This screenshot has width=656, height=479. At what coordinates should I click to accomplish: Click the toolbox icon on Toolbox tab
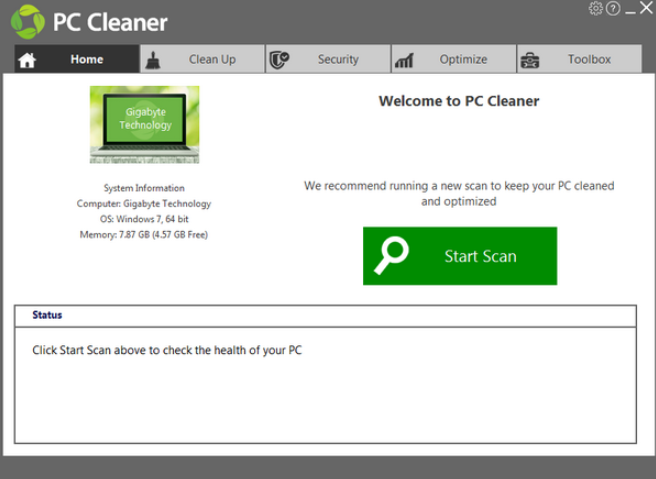coord(530,61)
